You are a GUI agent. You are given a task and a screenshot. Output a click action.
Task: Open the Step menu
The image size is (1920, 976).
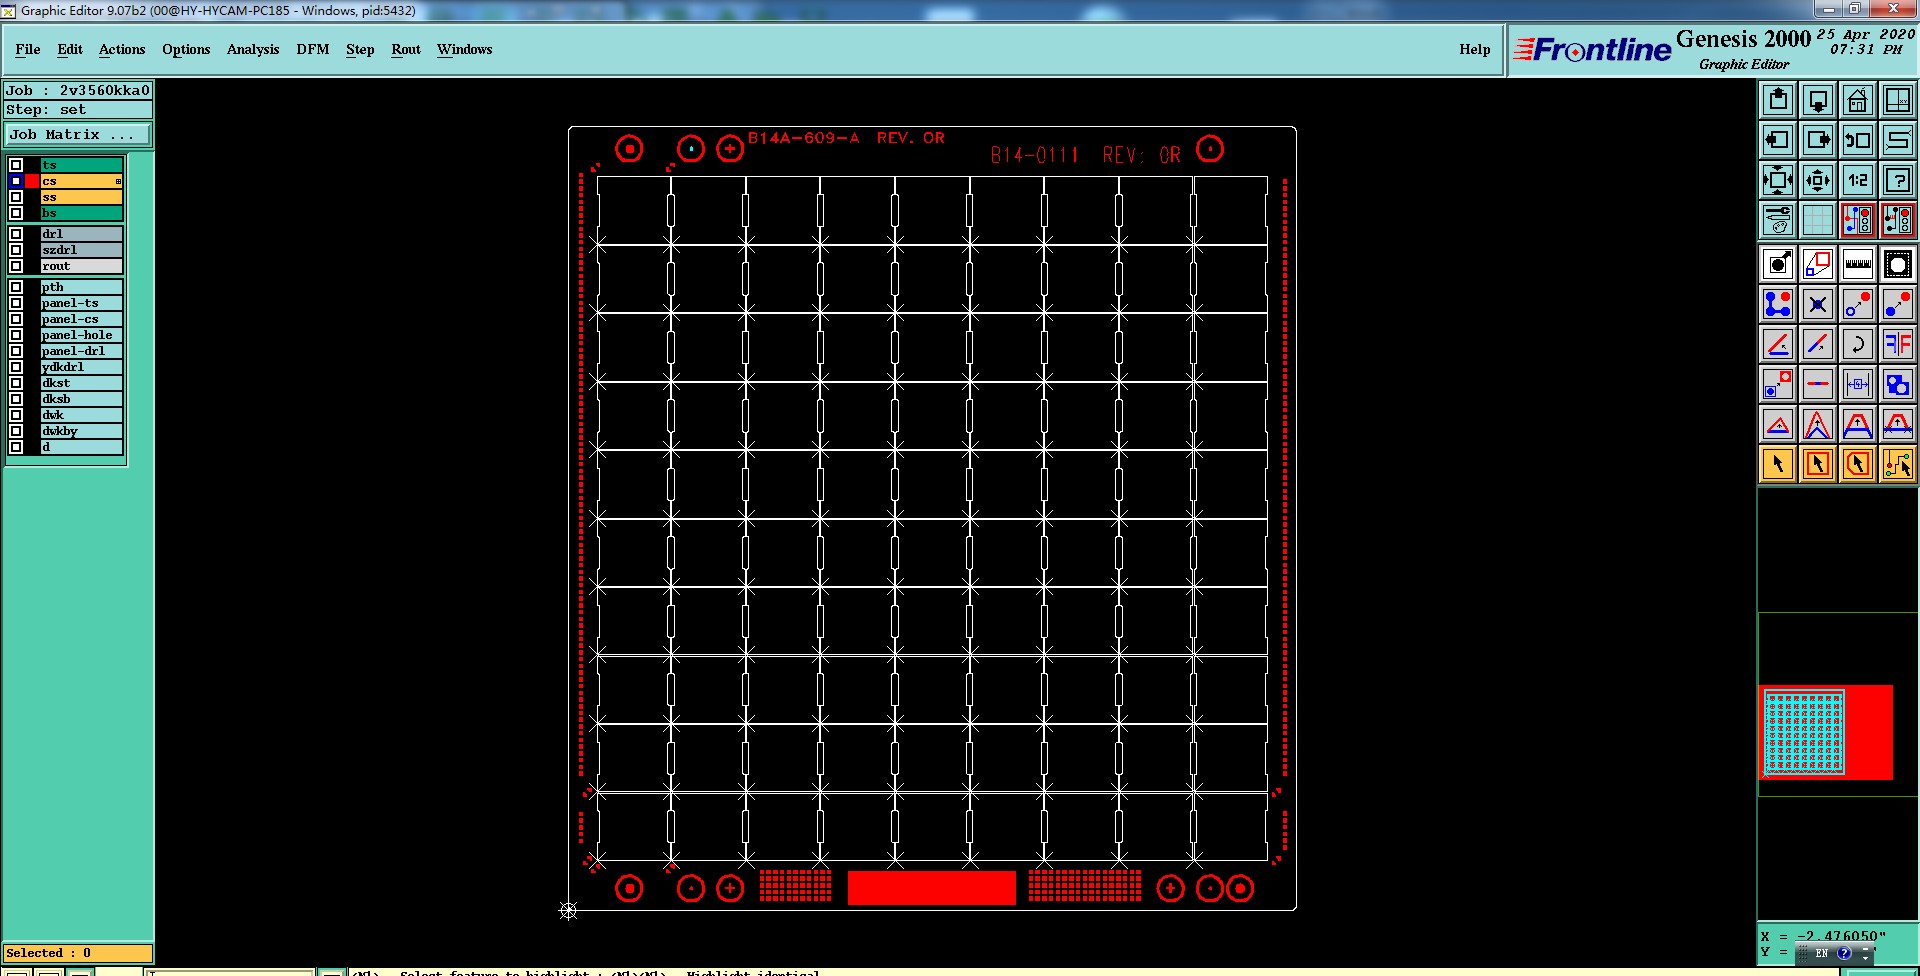point(360,49)
